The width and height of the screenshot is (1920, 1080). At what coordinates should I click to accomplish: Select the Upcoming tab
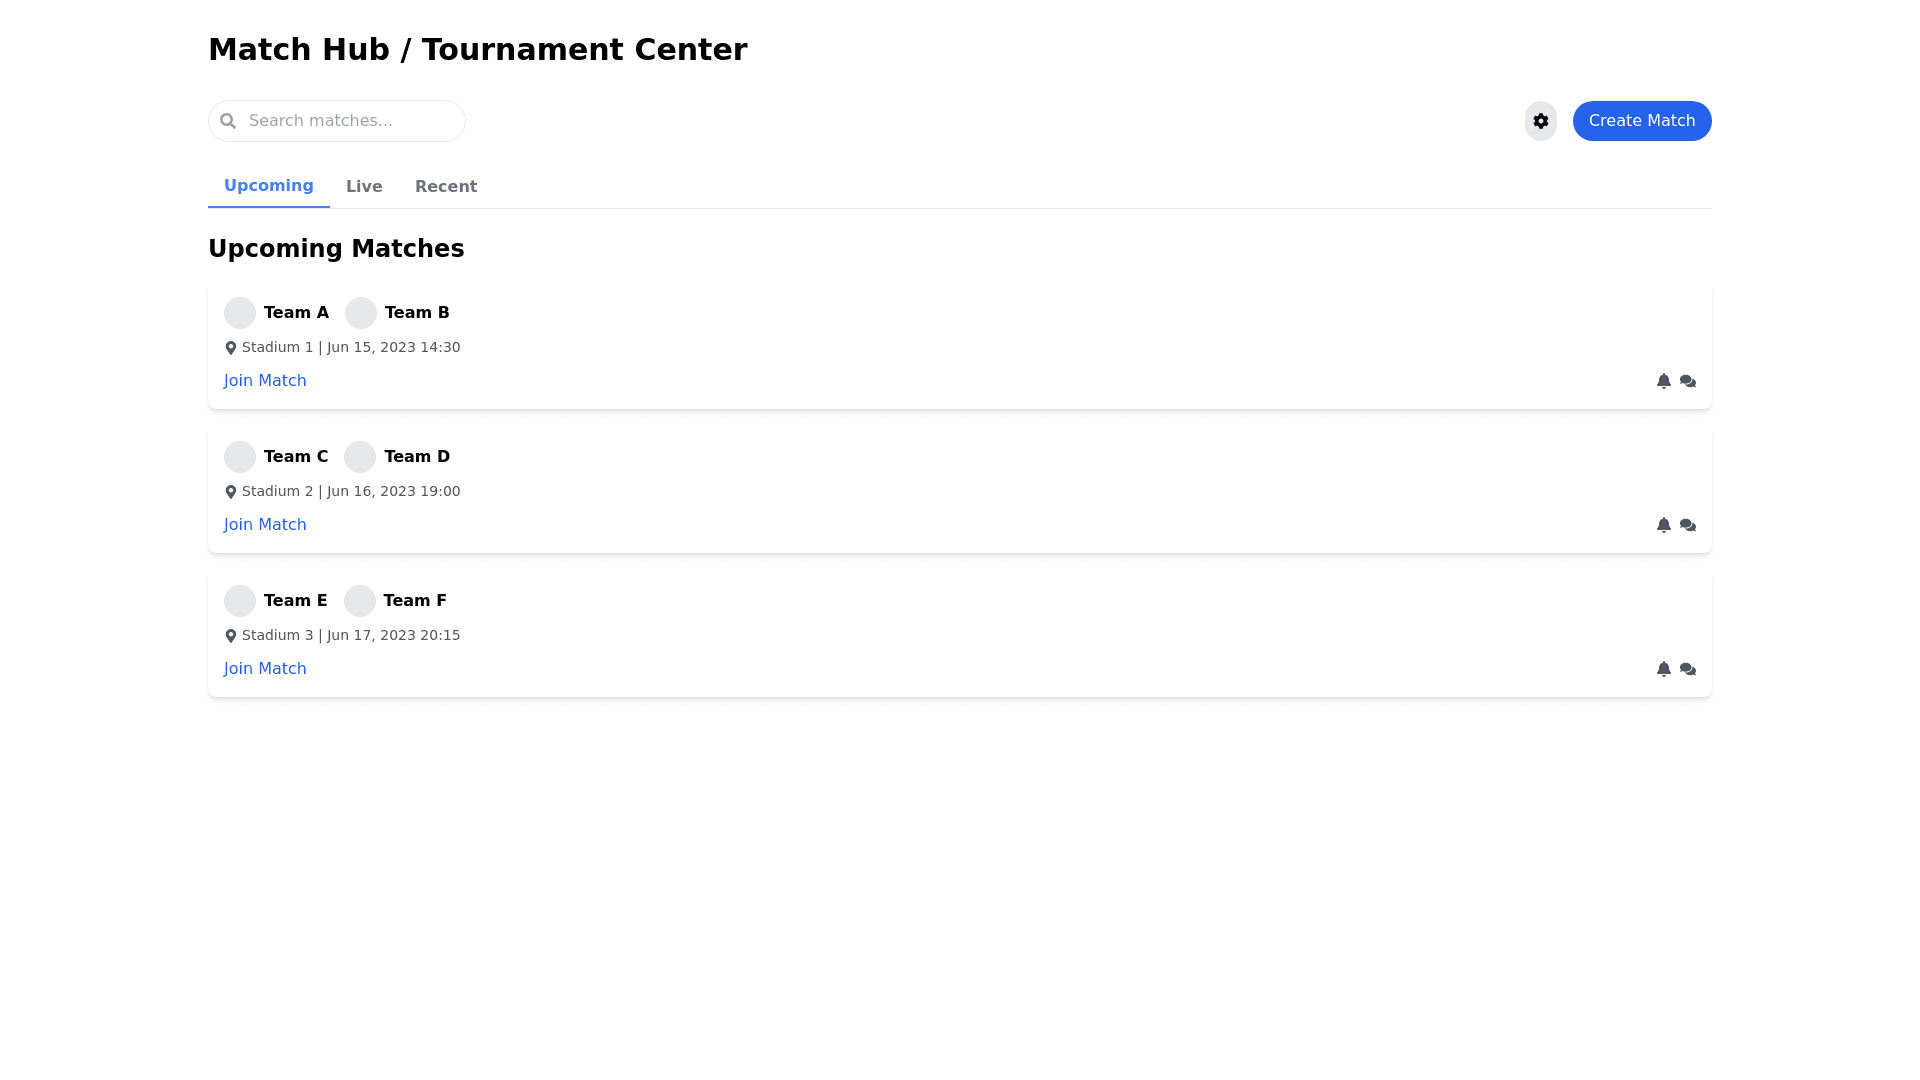268,186
